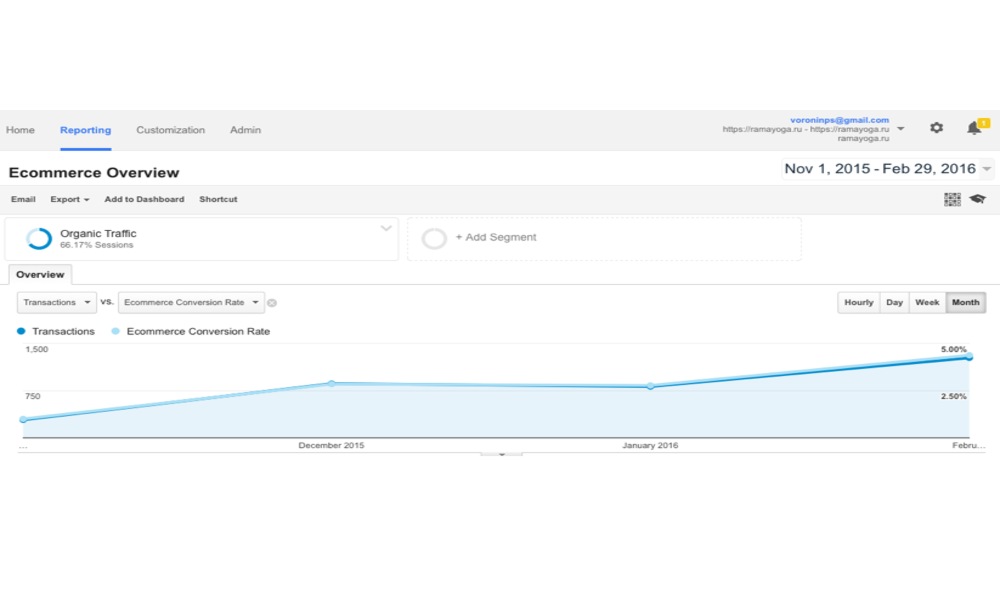
Task: Open the notifications bell icon
Action: (x=974, y=128)
